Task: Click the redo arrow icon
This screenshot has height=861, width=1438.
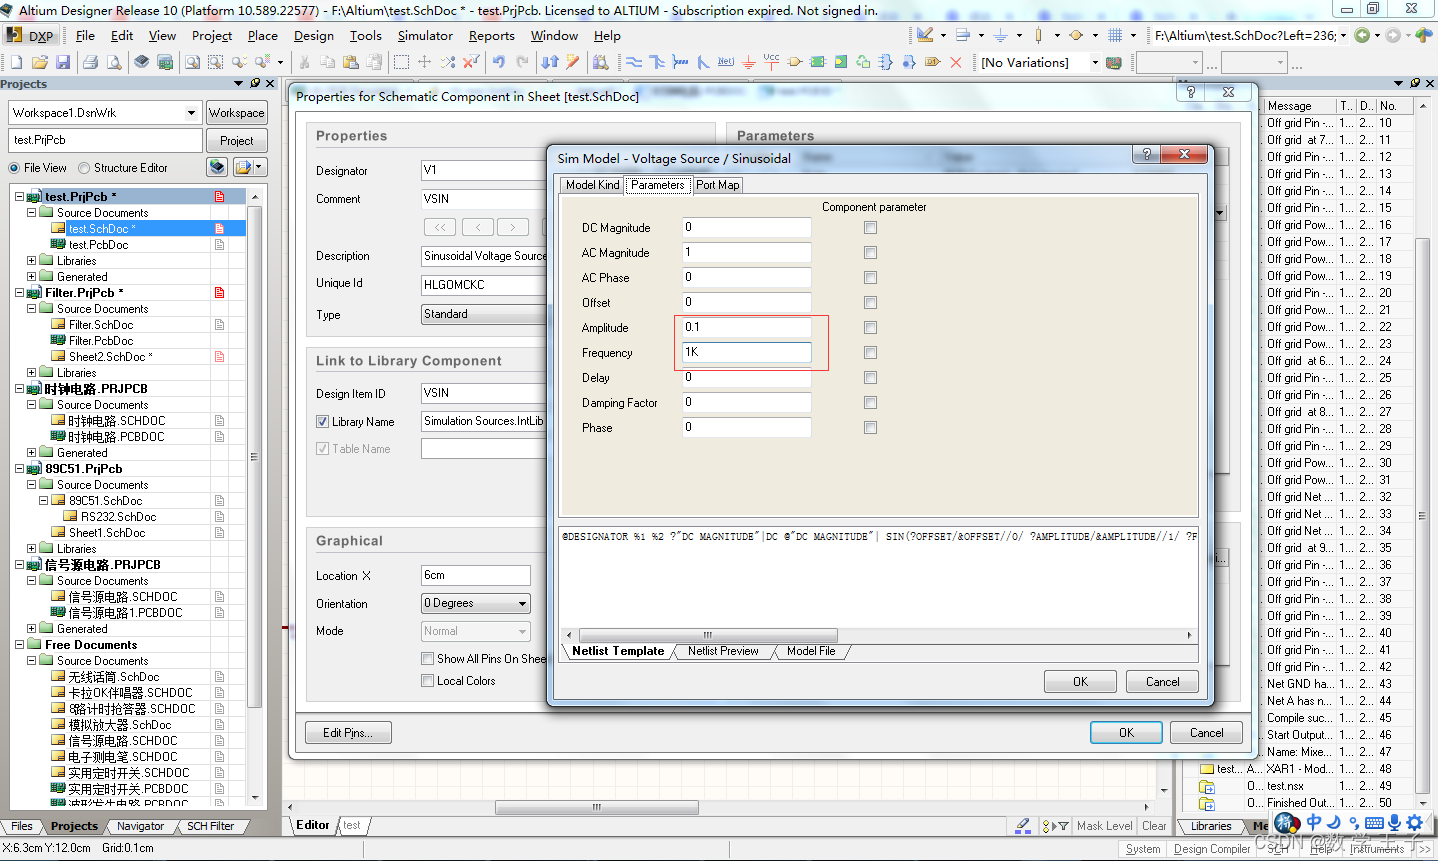Action: (x=522, y=62)
